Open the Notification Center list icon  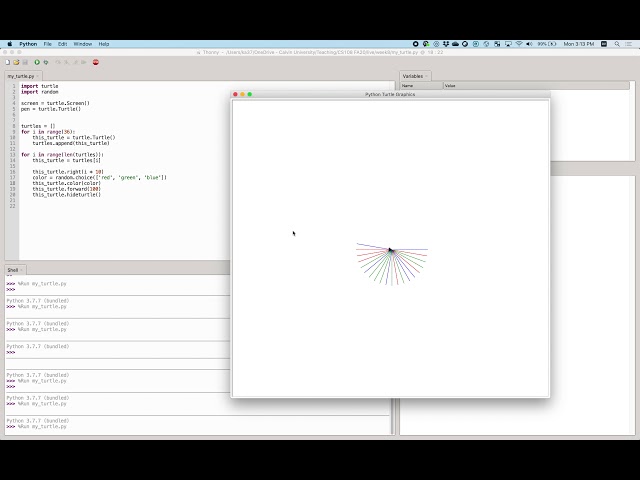point(629,44)
